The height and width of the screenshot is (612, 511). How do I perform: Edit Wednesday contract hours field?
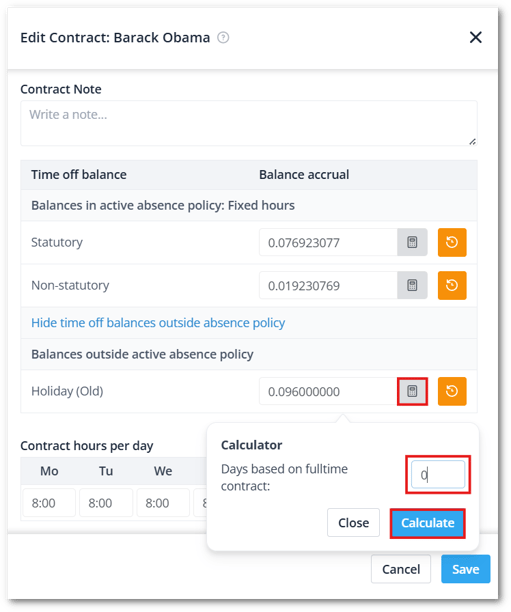pos(163,503)
